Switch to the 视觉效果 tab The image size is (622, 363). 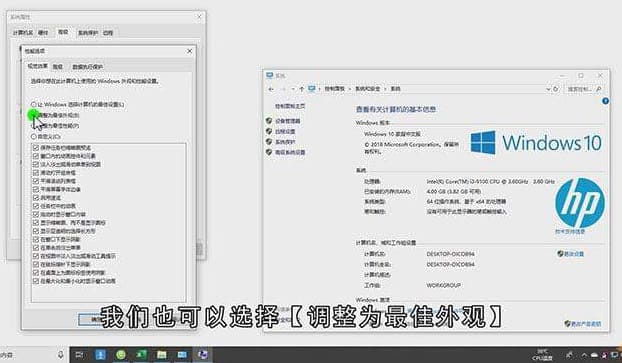pos(38,66)
